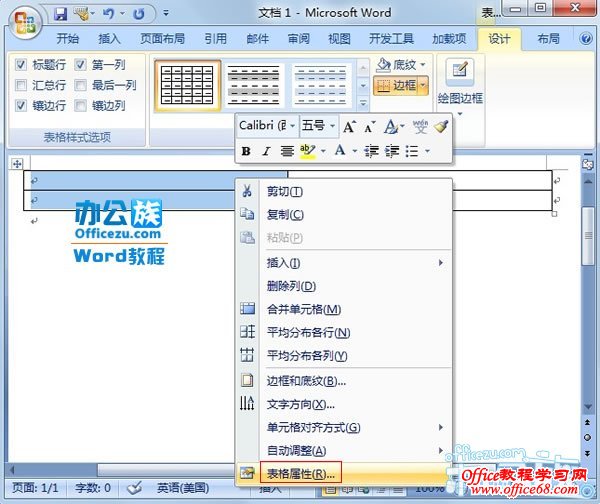The height and width of the screenshot is (504, 600).
Task: Open highlight color dropdown arrow
Action: [x=323, y=151]
